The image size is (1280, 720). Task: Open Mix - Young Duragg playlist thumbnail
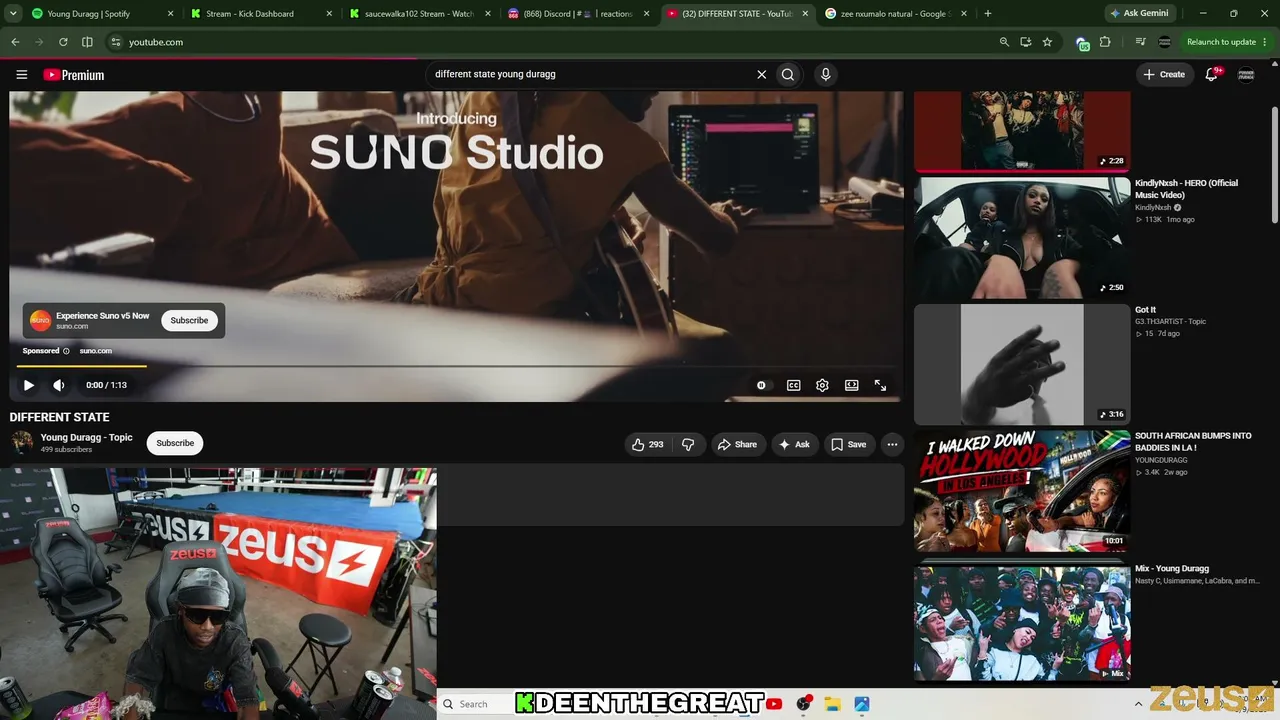(1022, 622)
